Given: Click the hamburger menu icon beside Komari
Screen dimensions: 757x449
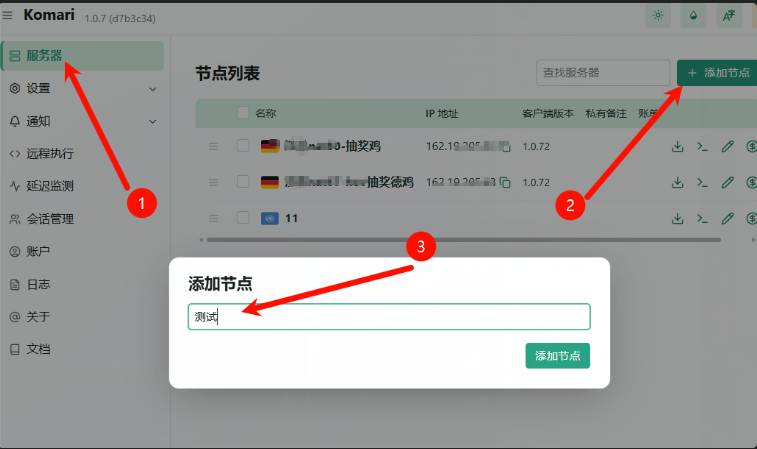Looking at the screenshot, I should click(9, 15).
